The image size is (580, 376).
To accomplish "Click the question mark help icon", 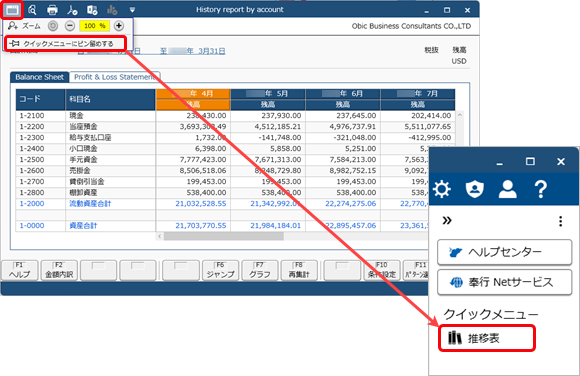I will point(540,189).
